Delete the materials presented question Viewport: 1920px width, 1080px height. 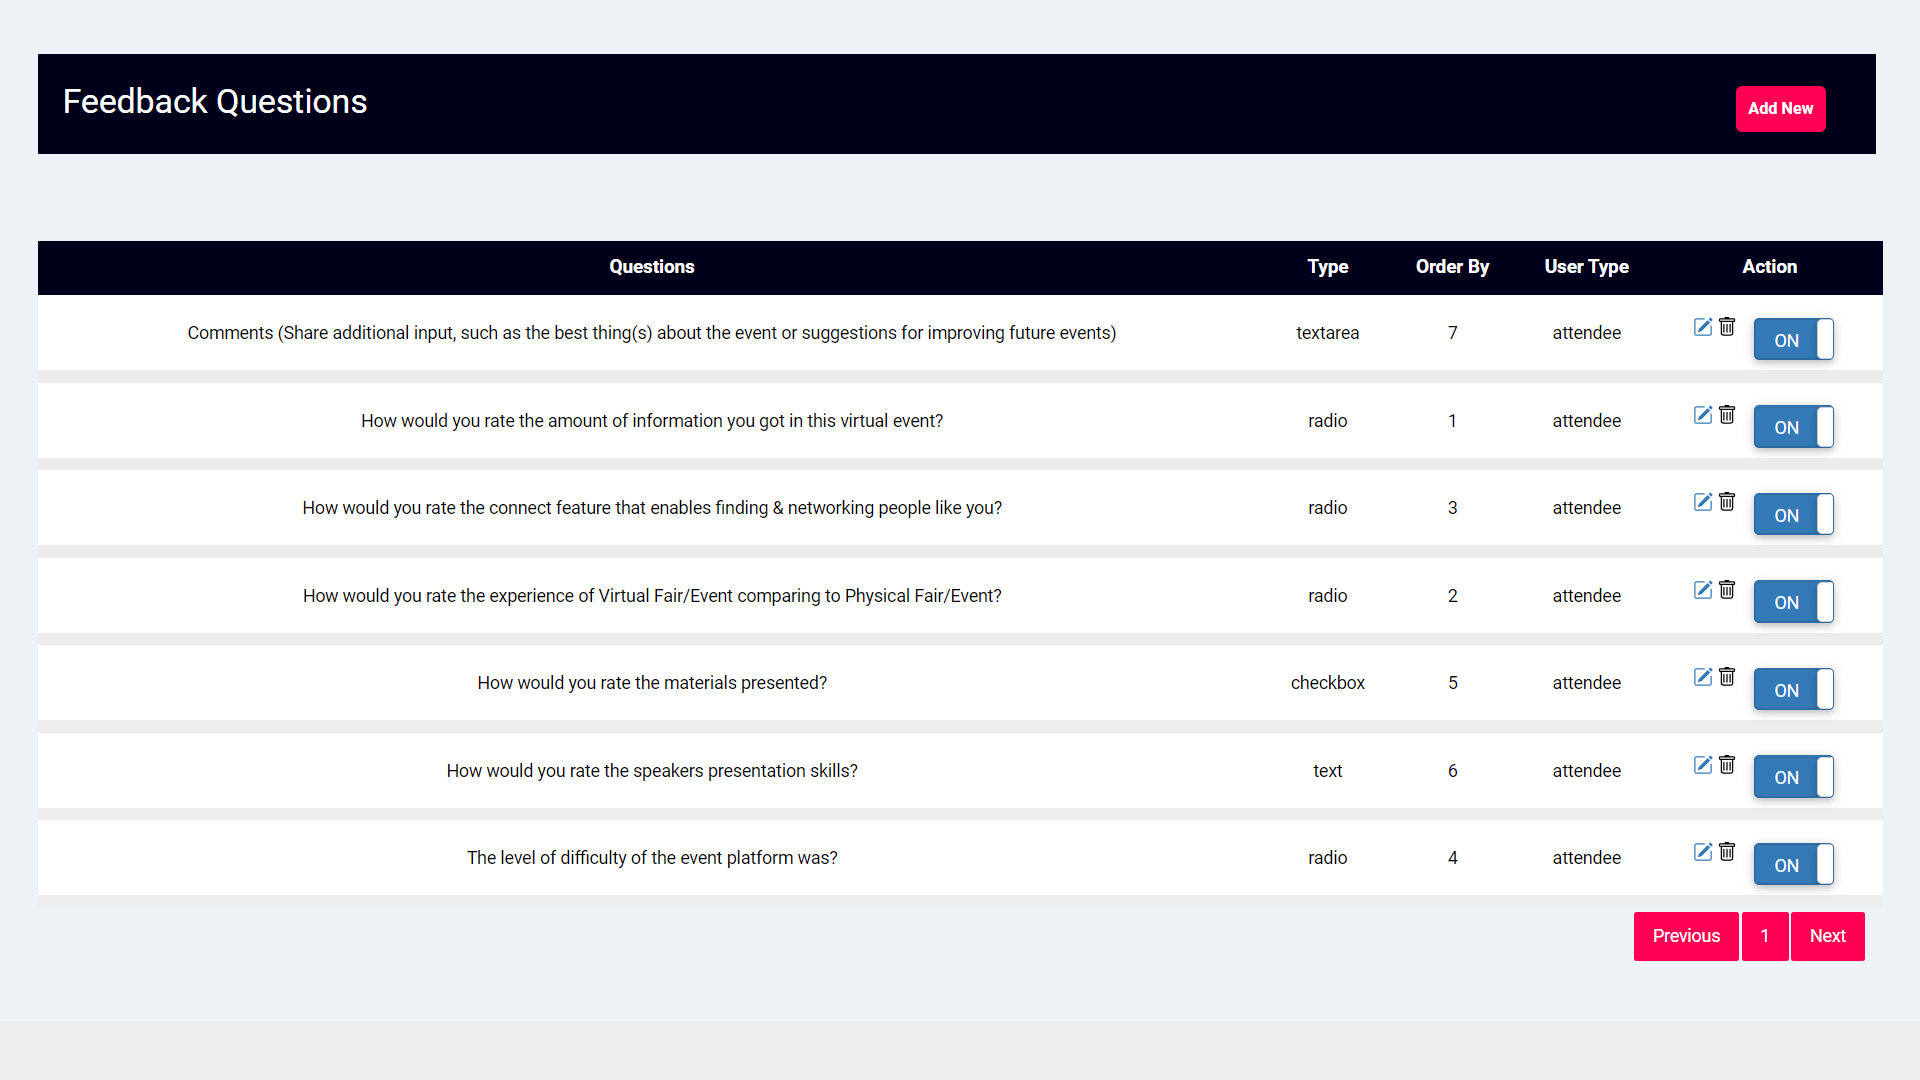click(x=1727, y=677)
